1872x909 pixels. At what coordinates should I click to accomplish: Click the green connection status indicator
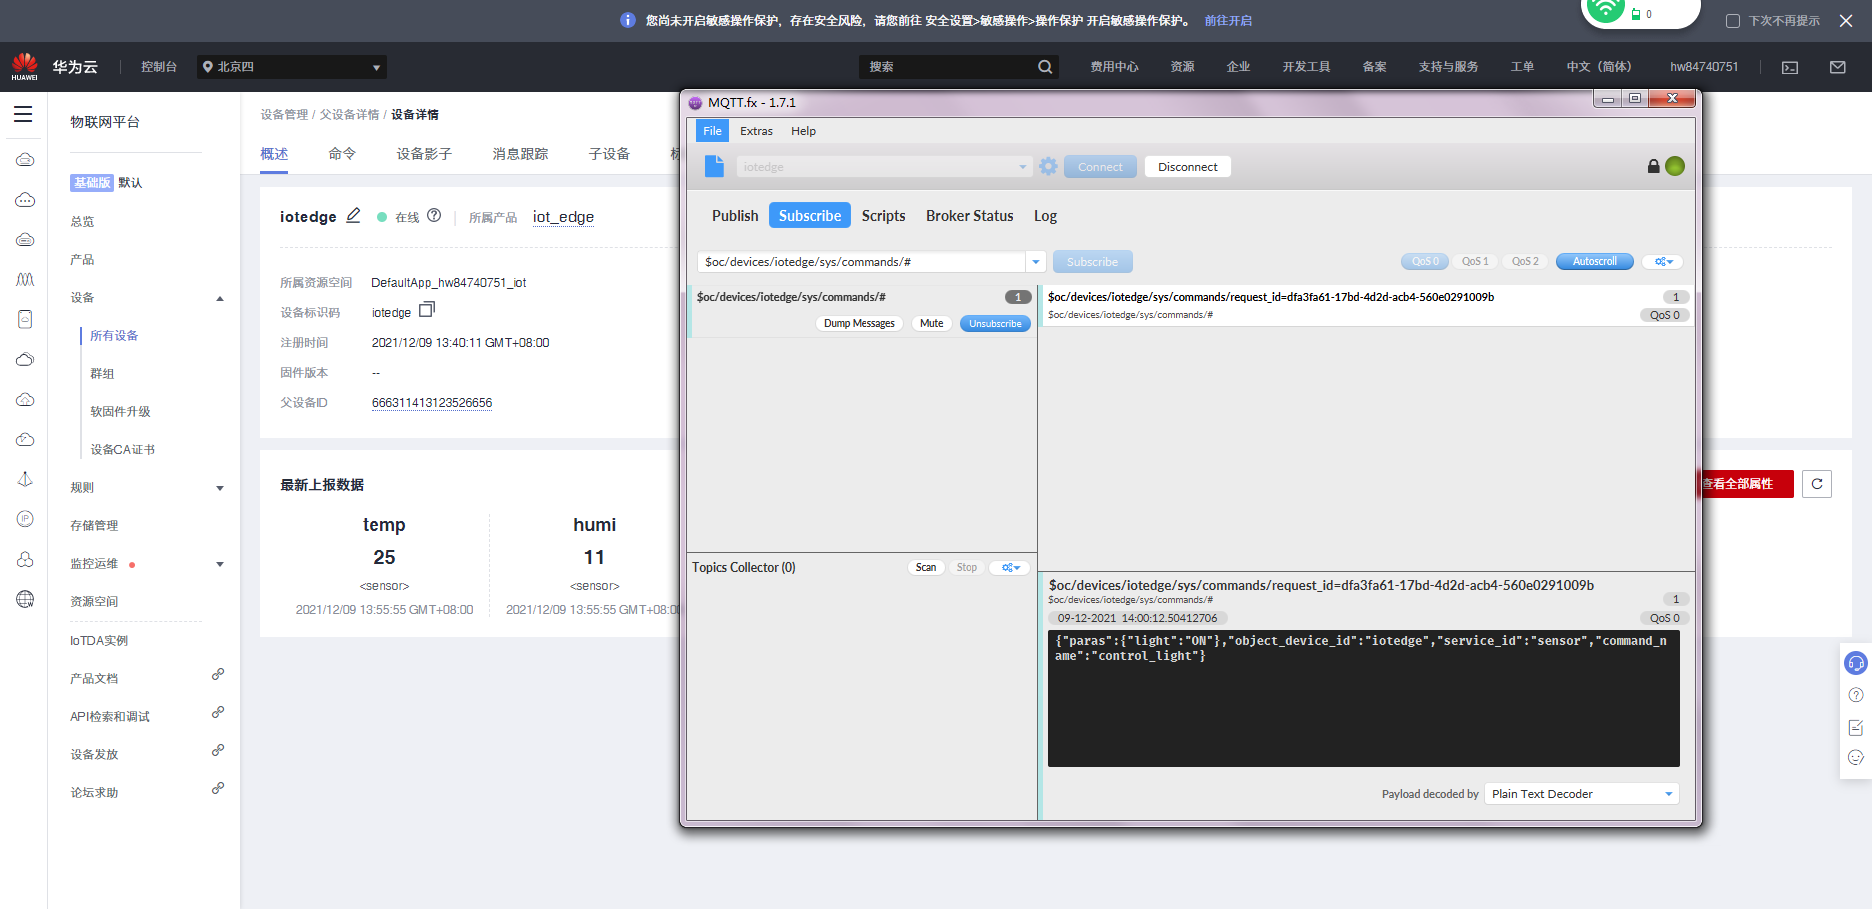click(1675, 166)
